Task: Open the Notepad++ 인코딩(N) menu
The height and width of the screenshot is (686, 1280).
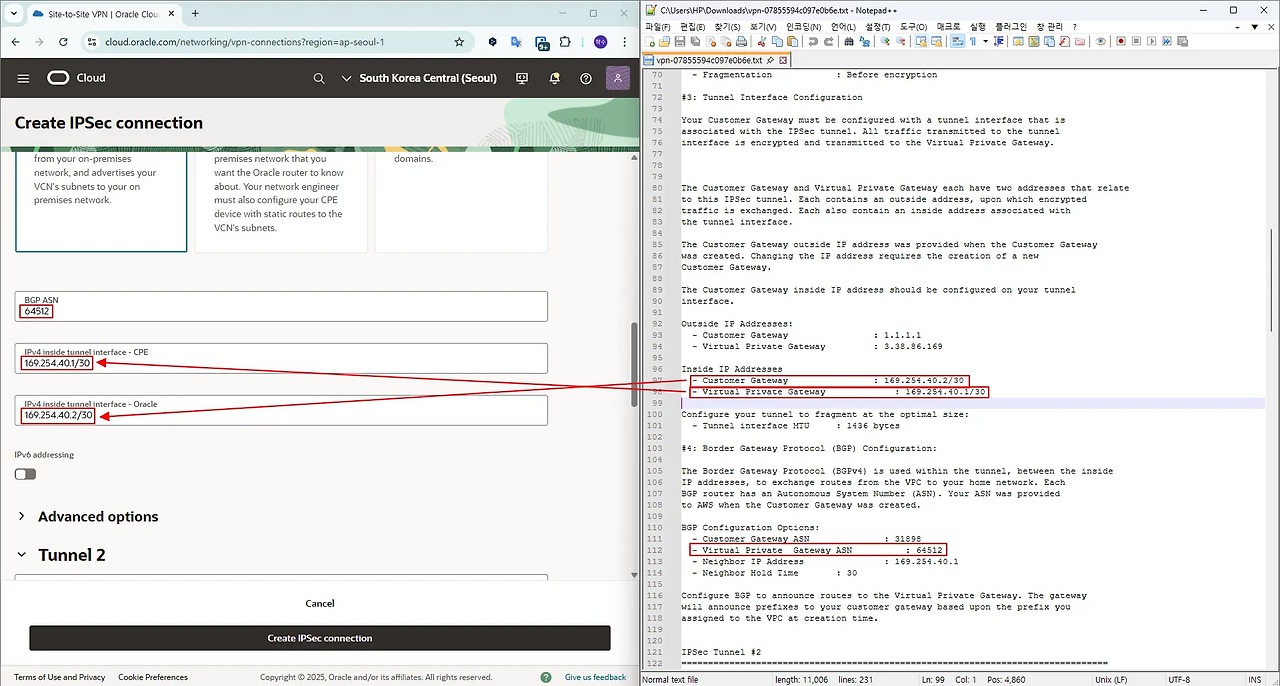Action: pos(804,27)
